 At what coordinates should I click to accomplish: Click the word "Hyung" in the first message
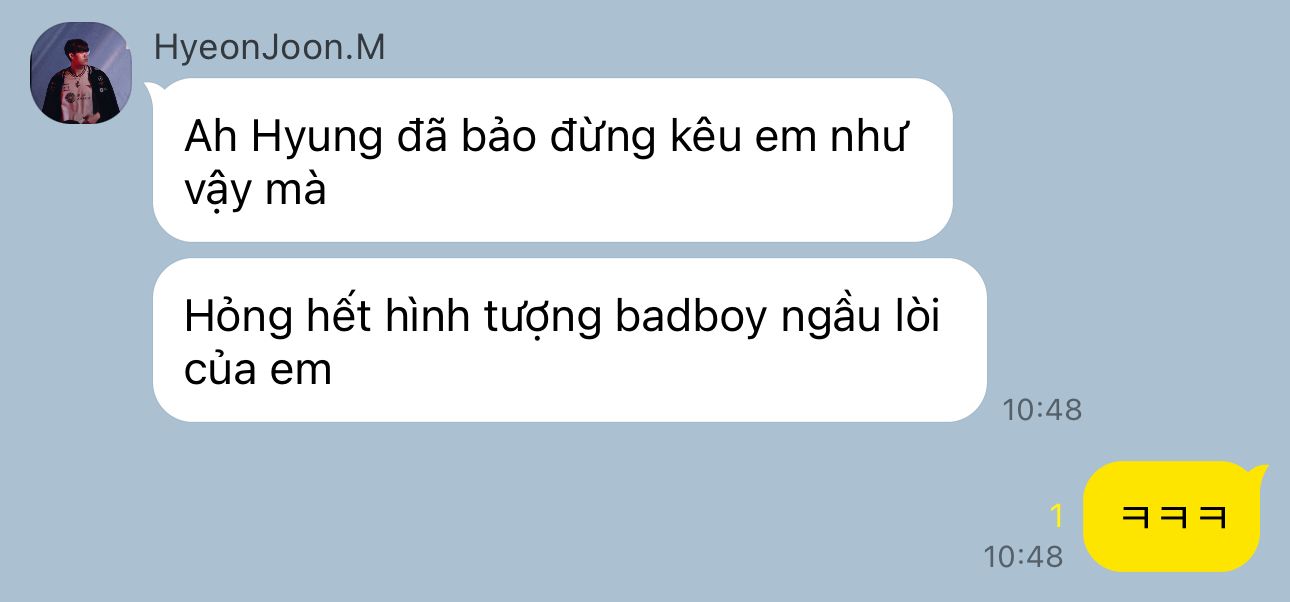(x=315, y=139)
